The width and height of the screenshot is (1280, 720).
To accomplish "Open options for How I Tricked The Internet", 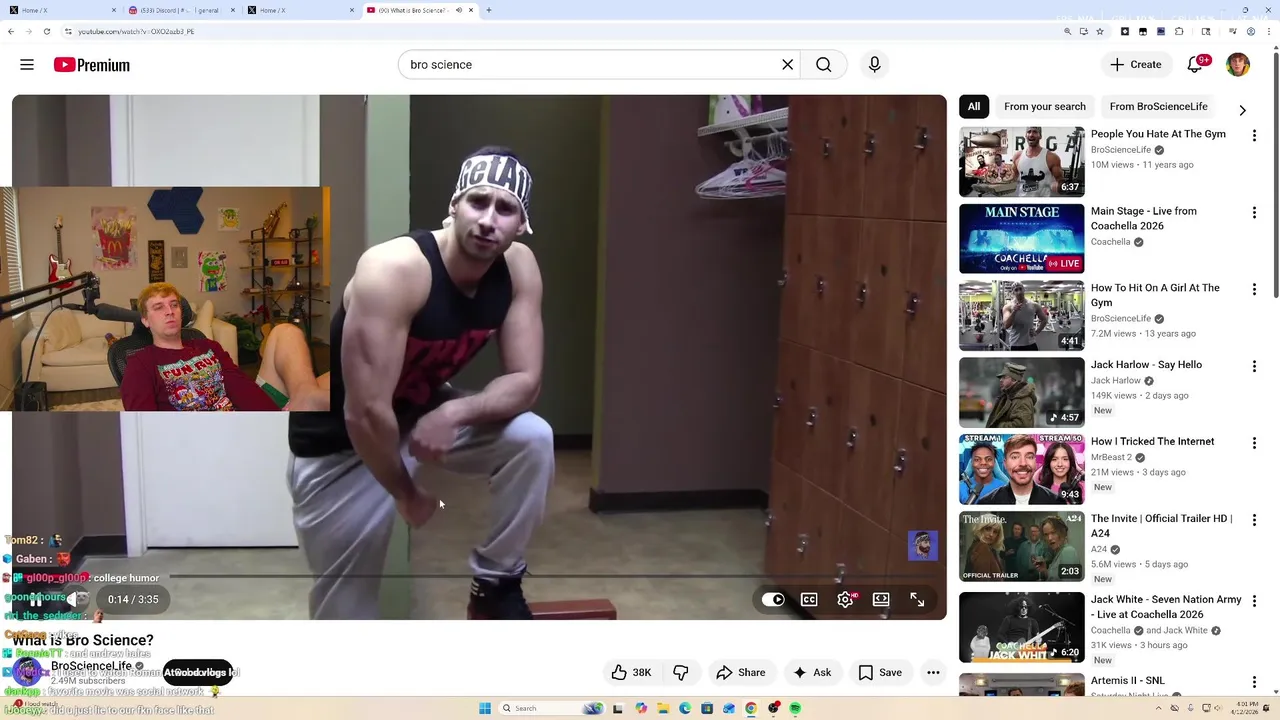I will tap(1254, 444).
